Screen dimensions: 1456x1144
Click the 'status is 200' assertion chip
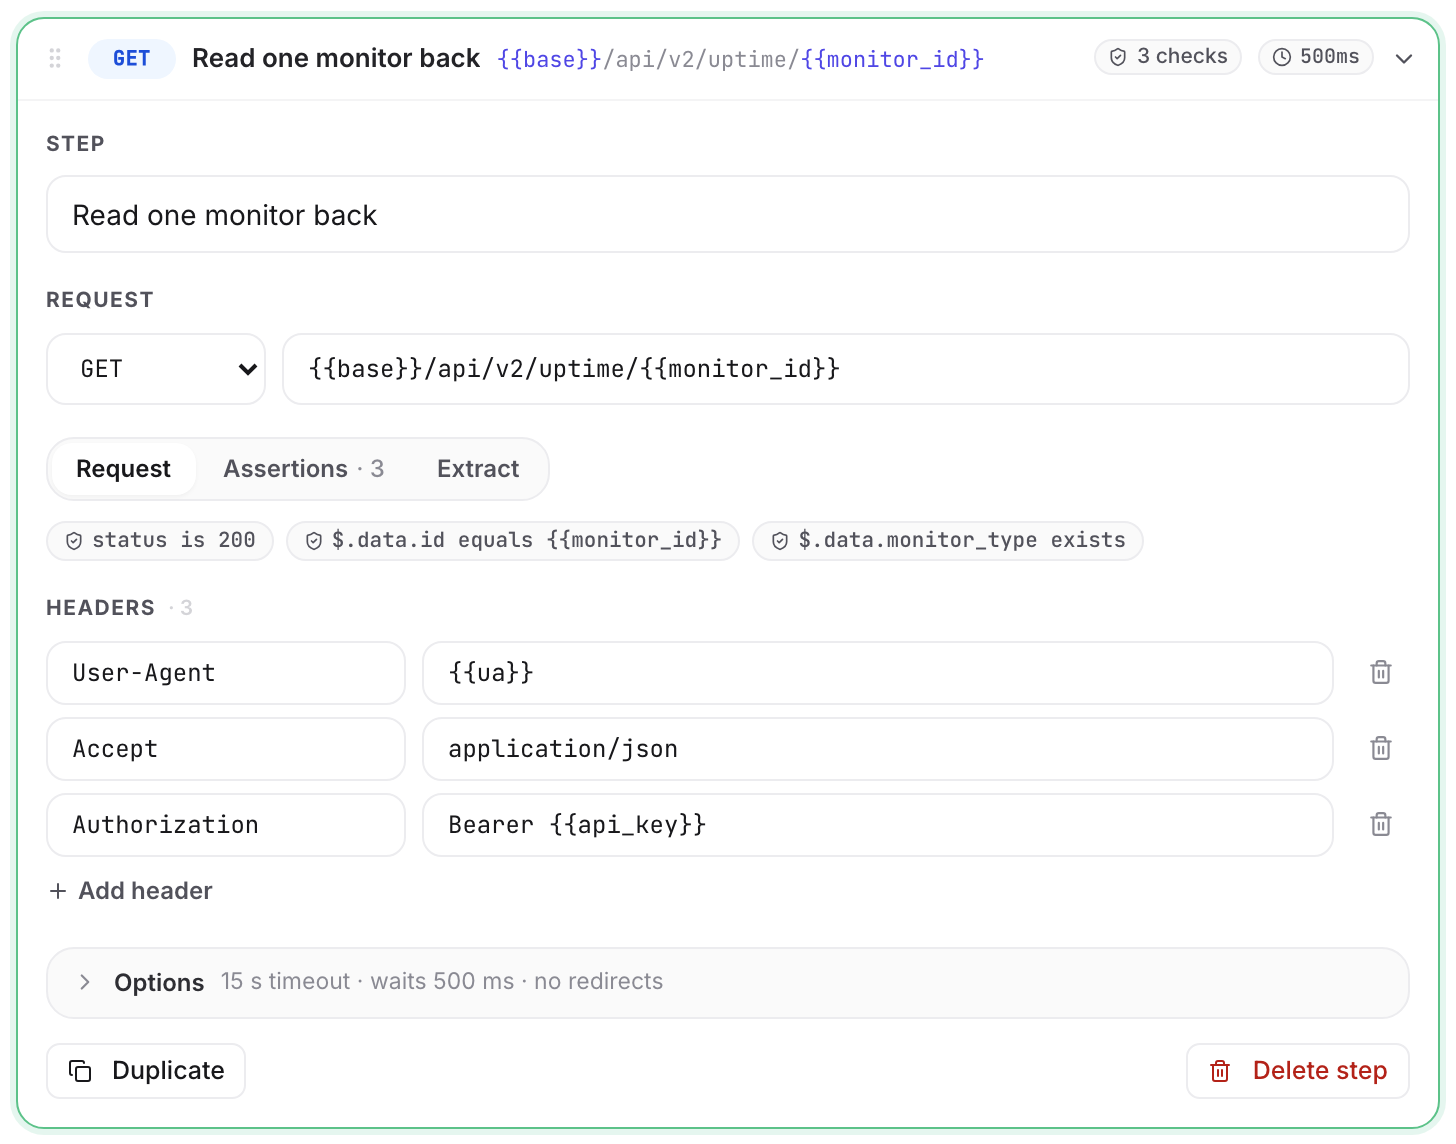[x=160, y=541]
